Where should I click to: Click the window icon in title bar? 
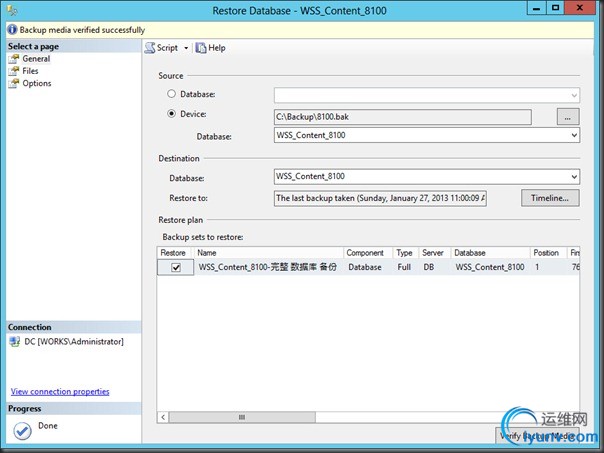pyautogui.click(x=12, y=10)
